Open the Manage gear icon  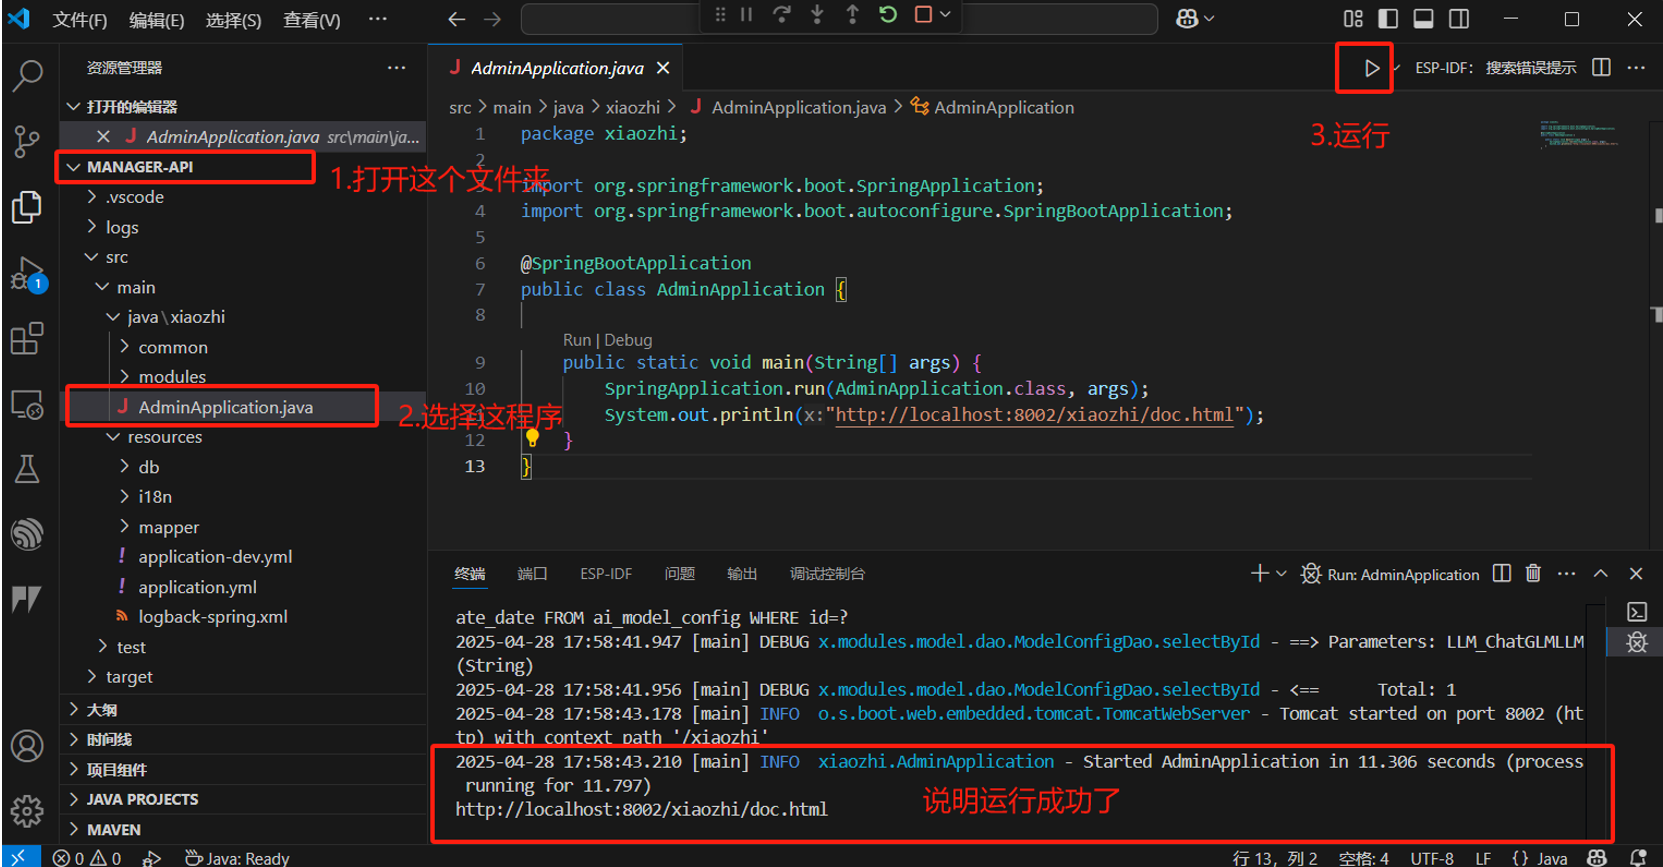[x=27, y=810]
